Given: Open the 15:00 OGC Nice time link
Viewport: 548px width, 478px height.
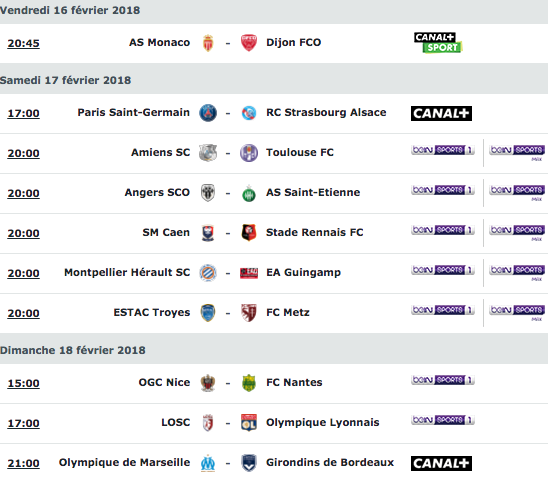Looking at the screenshot, I should (x=23, y=383).
